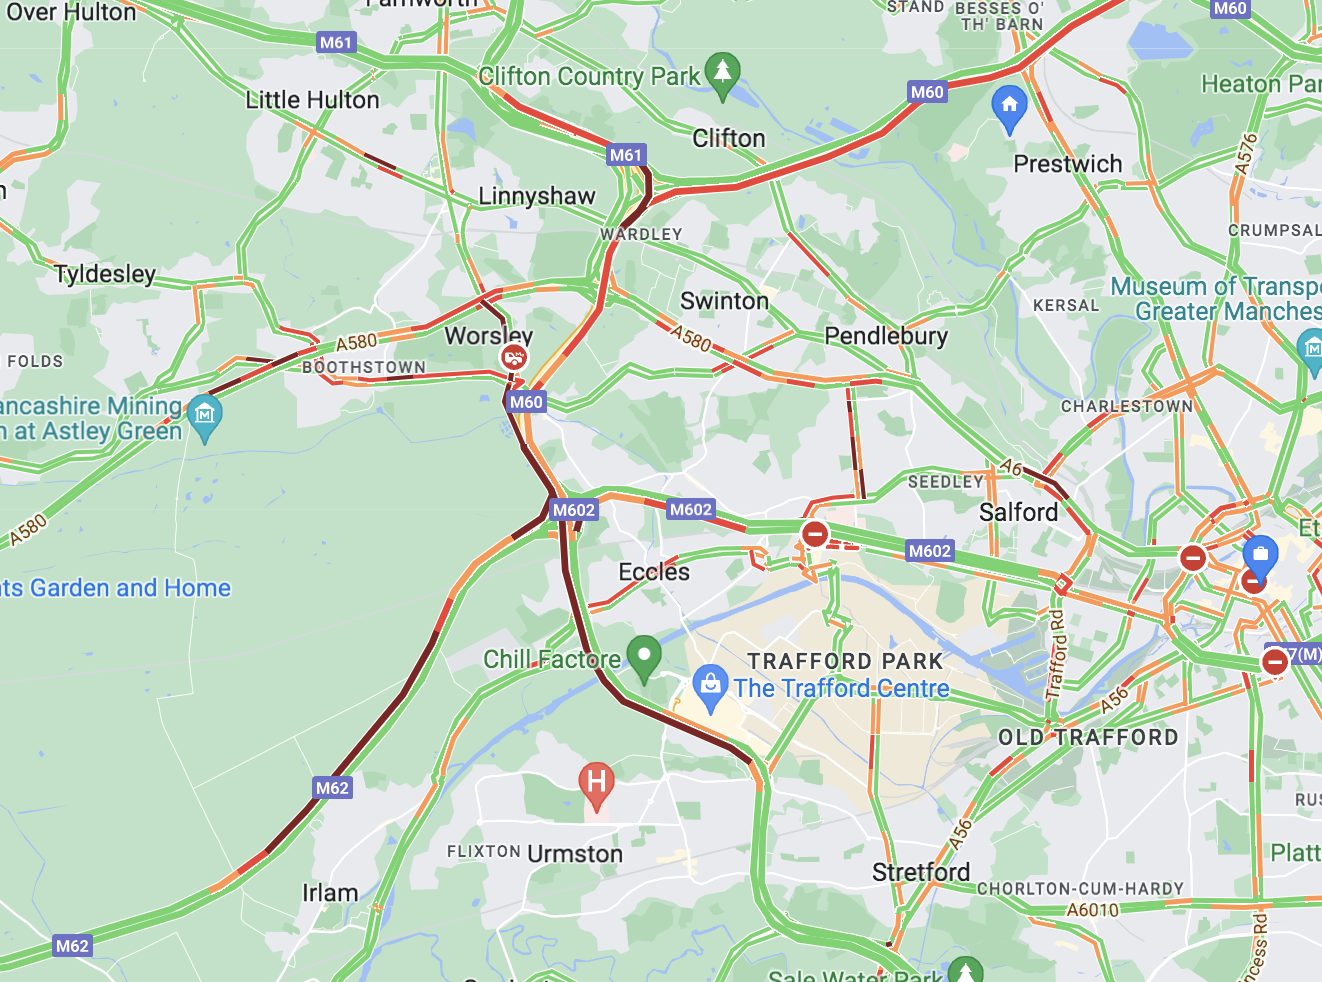The image size is (1322, 982).
Task: Open the road closure icon on M602
Action: [815, 533]
